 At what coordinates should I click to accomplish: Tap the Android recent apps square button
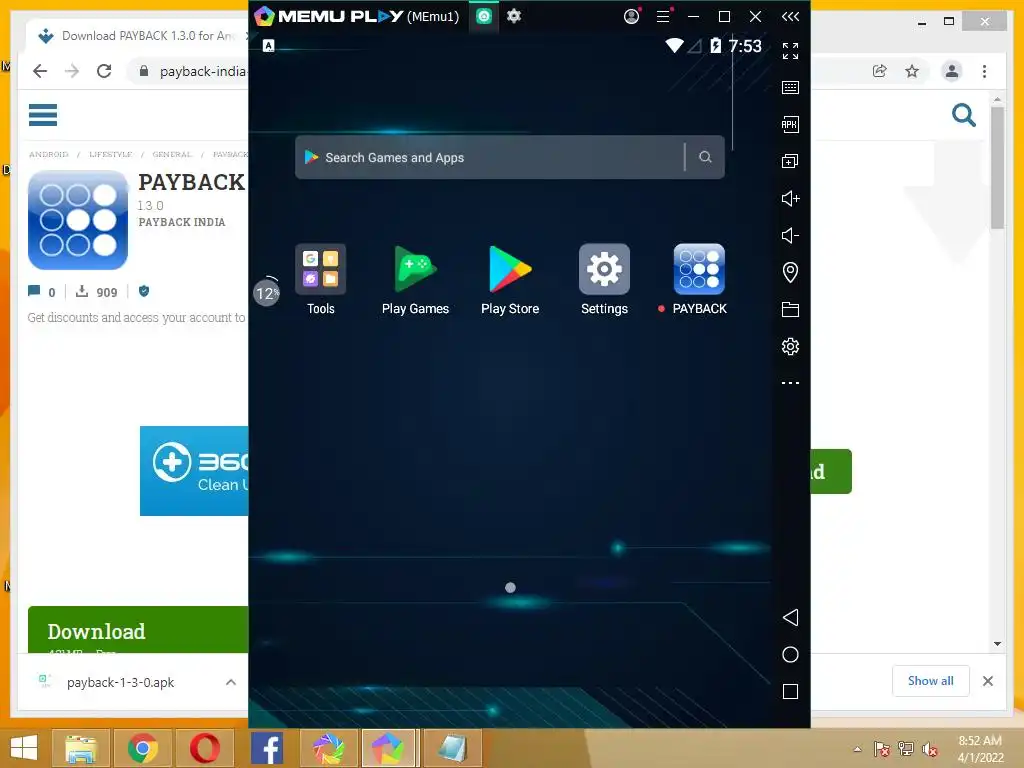point(790,692)
